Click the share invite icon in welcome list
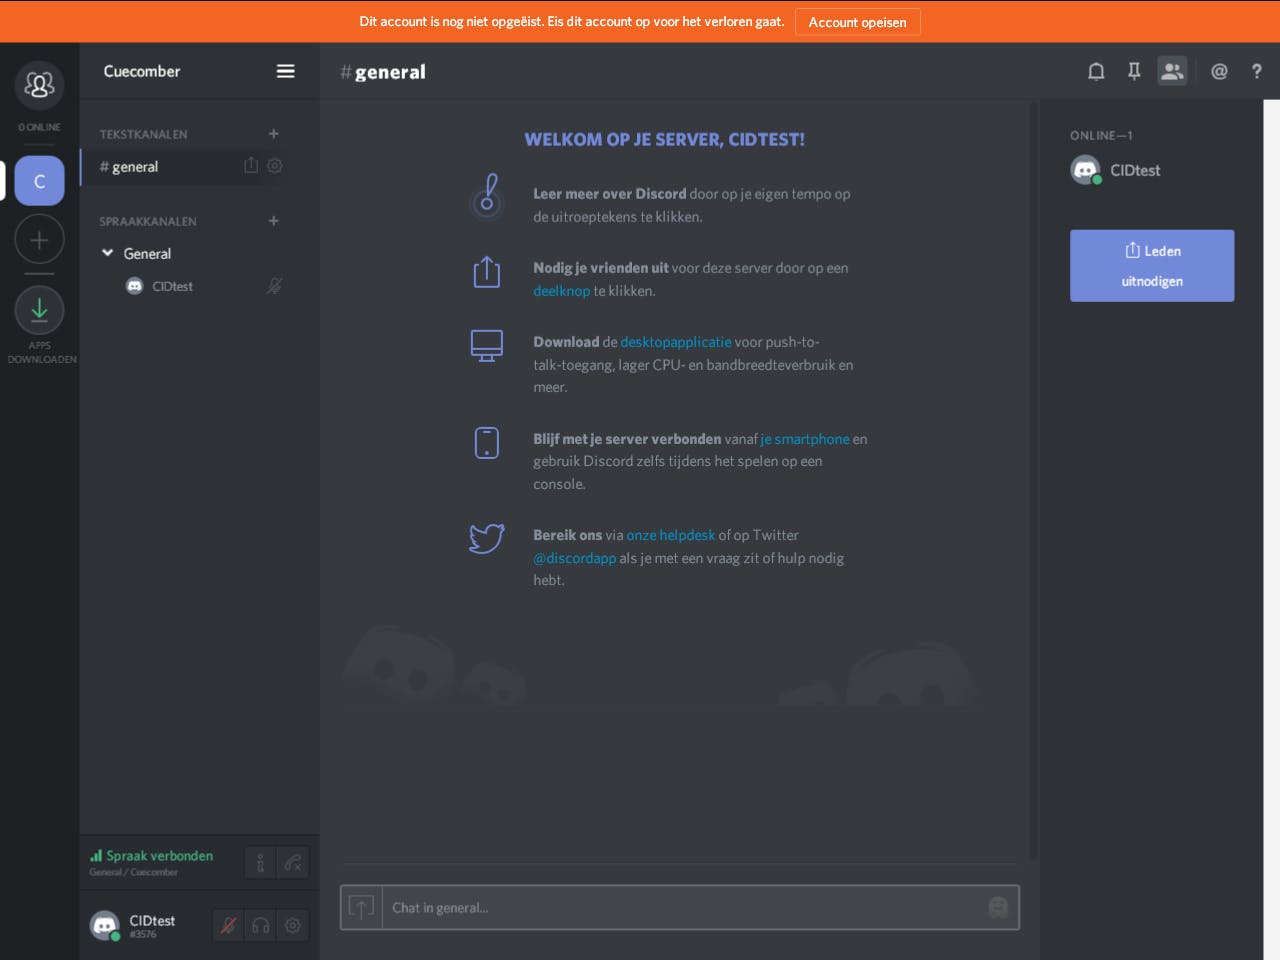 click(487, 271)
